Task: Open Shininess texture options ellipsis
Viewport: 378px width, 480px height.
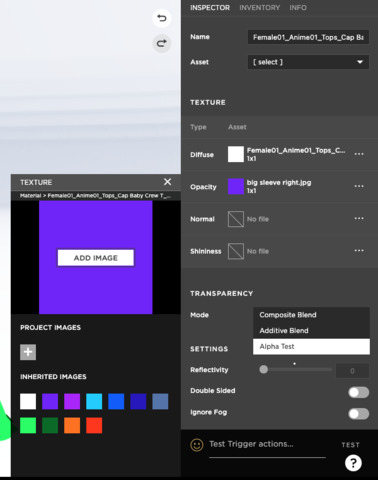Action: [x=359, y=250]
